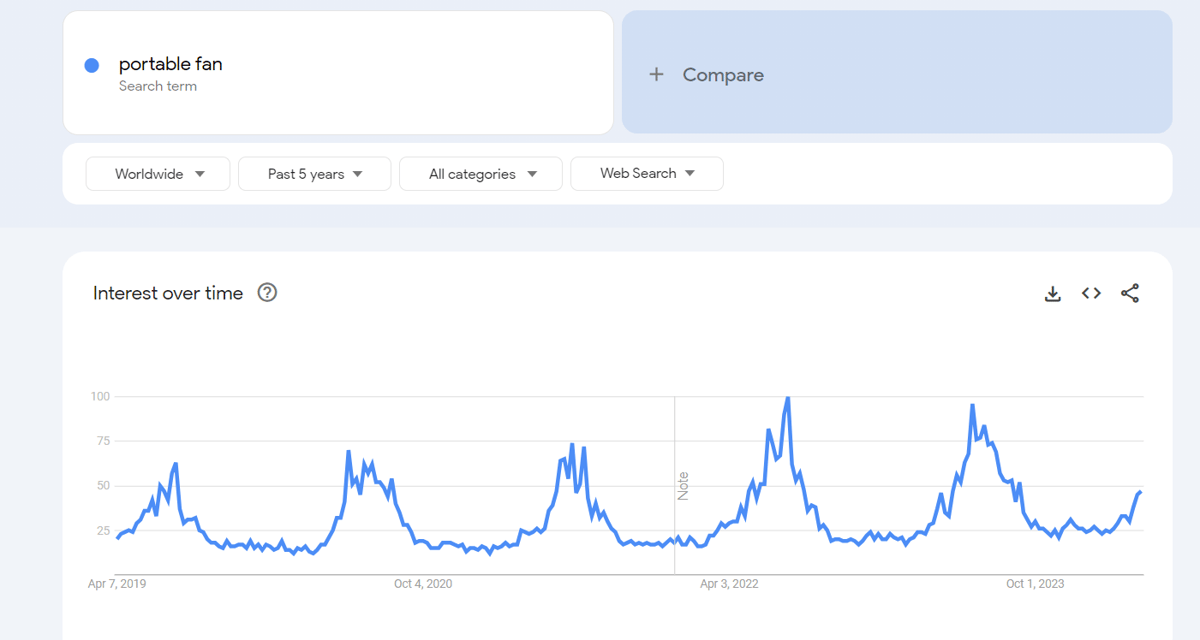Edit the portable fan search term
This screenshot has height=640, width=1200.
tap(338, 72)
